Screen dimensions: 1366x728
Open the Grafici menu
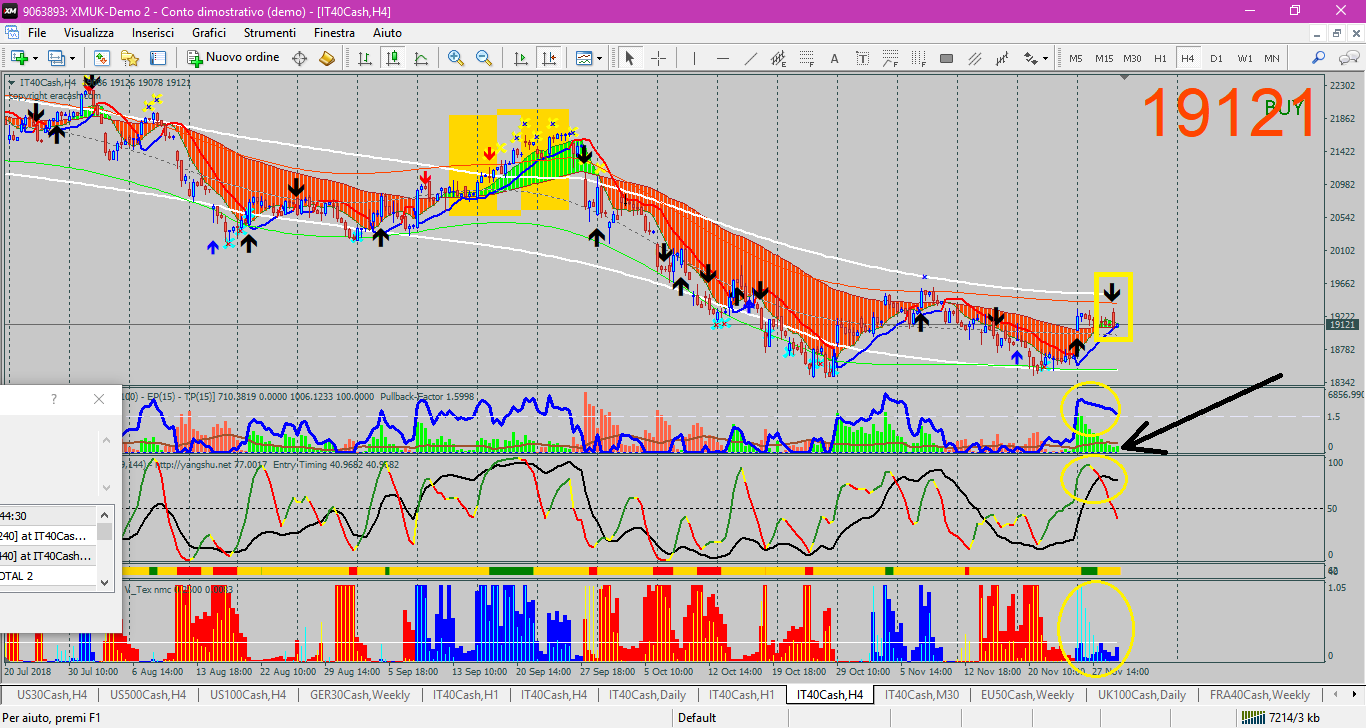[209, 33]
